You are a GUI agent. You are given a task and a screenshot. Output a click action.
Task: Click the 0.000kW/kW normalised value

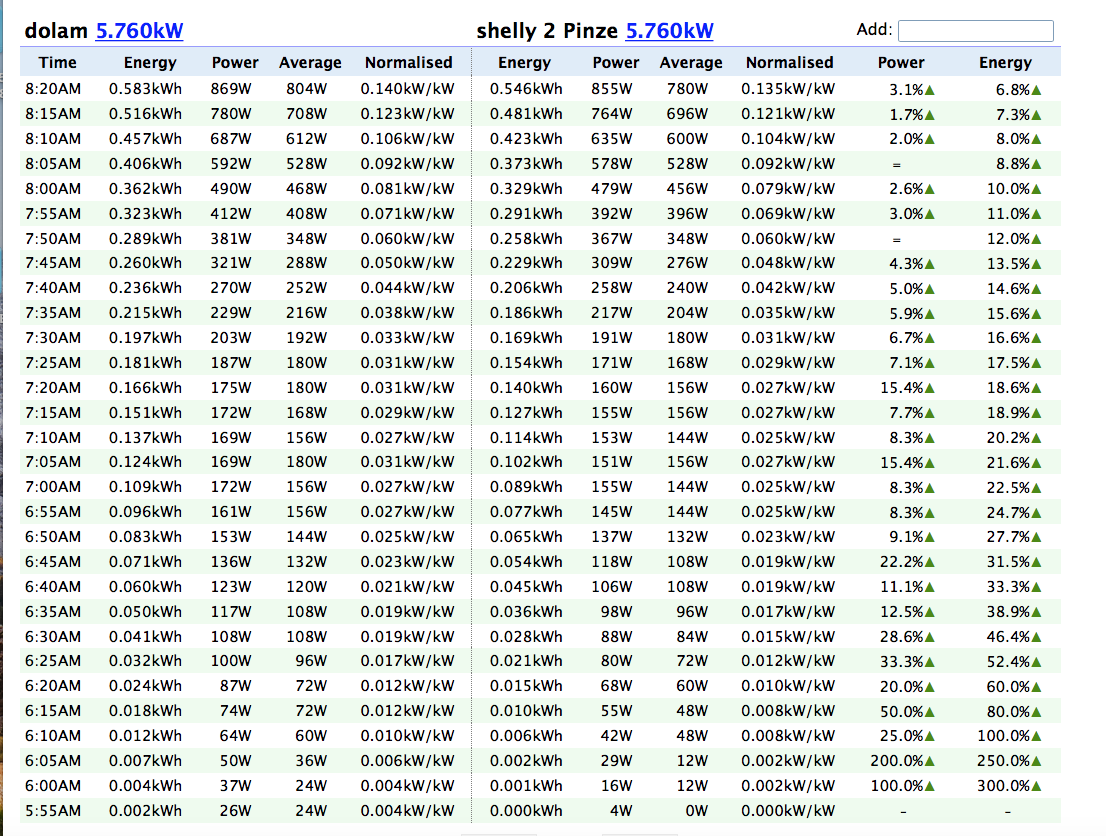point(788,811)
